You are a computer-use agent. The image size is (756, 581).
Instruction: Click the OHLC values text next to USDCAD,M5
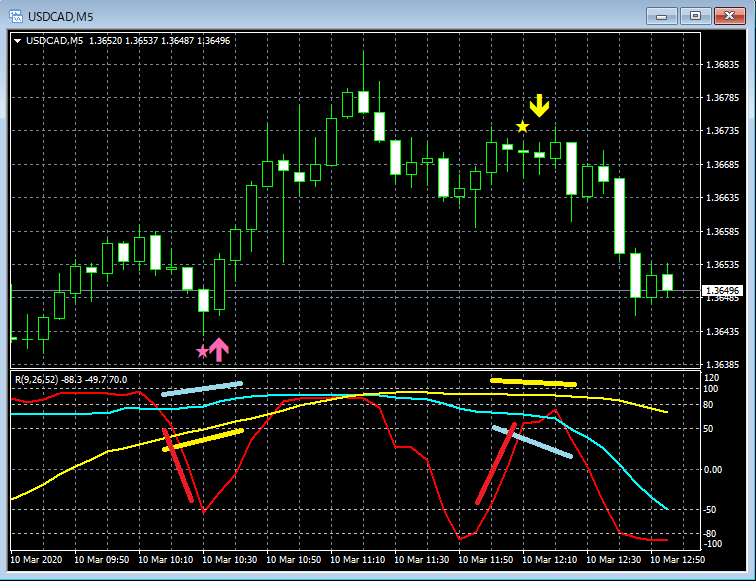(160, 41)
